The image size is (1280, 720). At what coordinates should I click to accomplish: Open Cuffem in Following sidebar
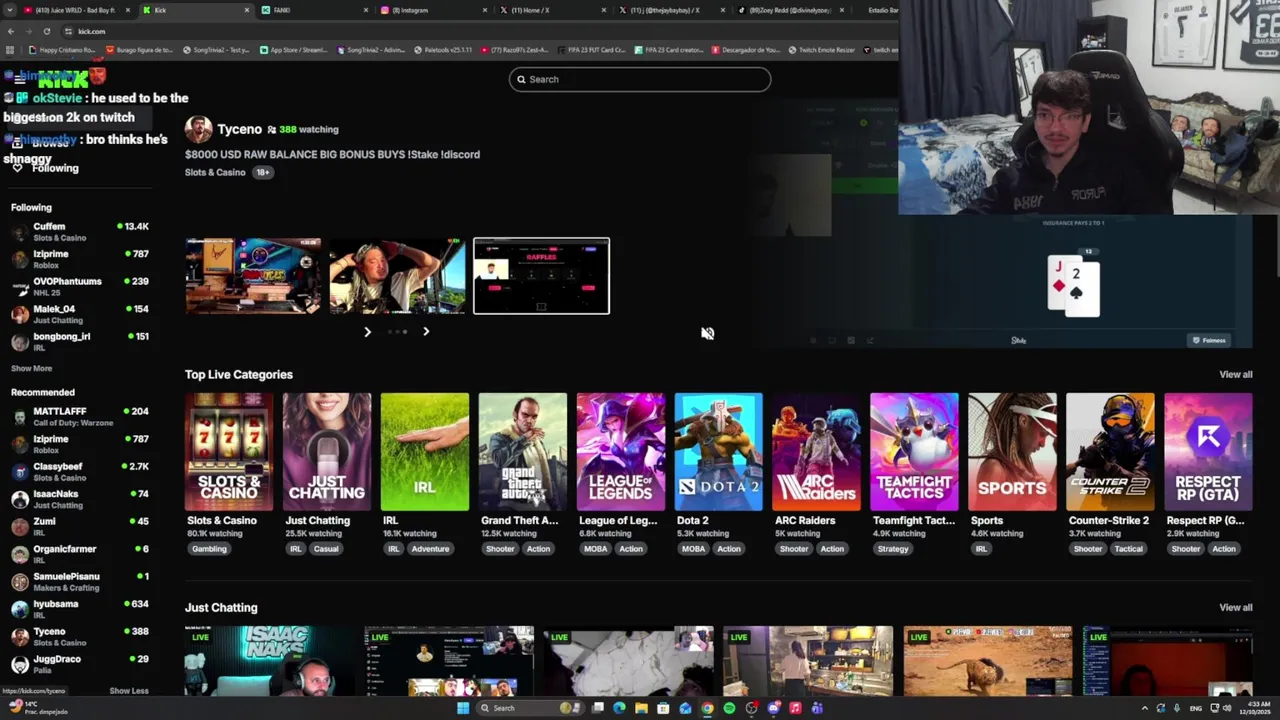80,232
